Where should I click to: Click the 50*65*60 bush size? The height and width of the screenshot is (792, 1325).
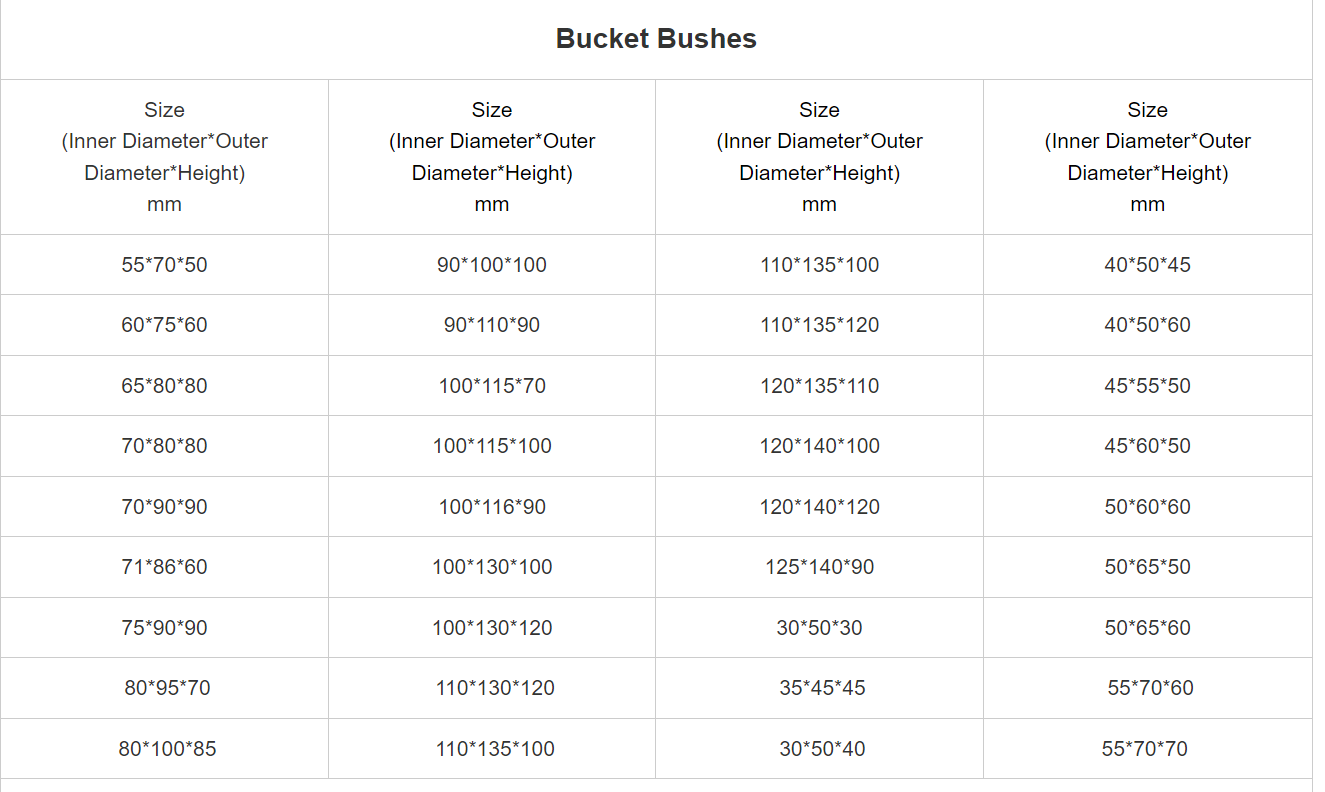tap(1147, 628)
